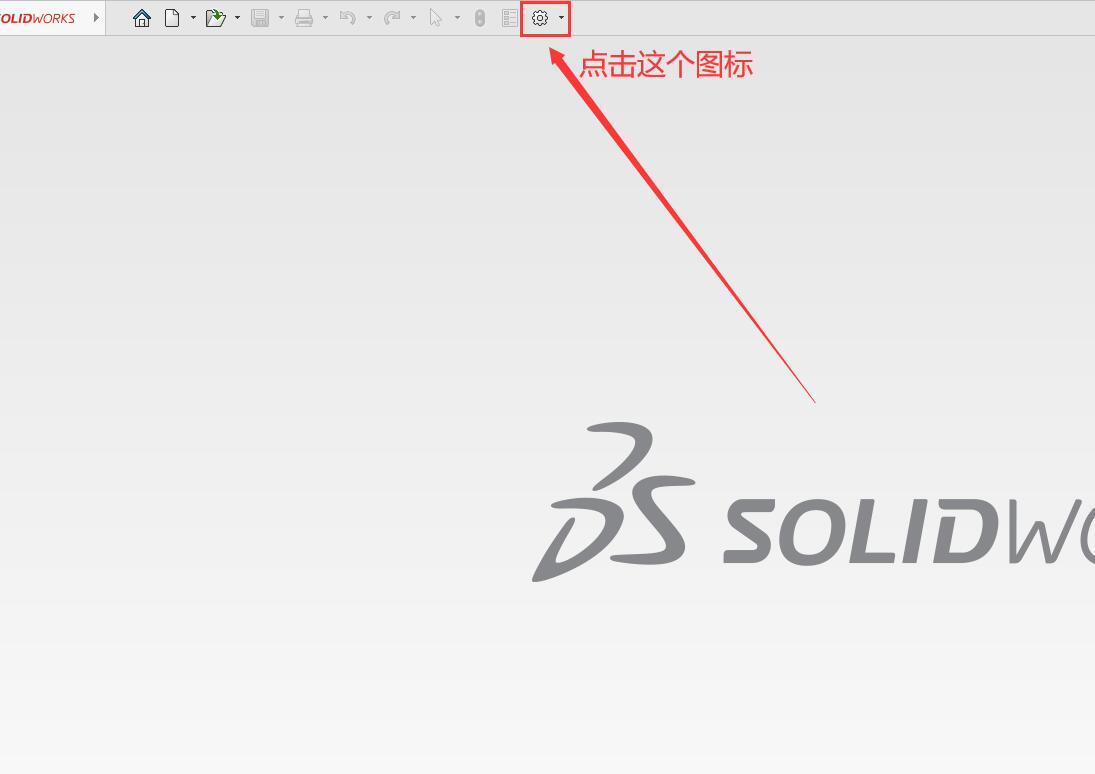Click the Save floppy disk icon
This screenshot has width=1095, height=774.
coord(260,18)
